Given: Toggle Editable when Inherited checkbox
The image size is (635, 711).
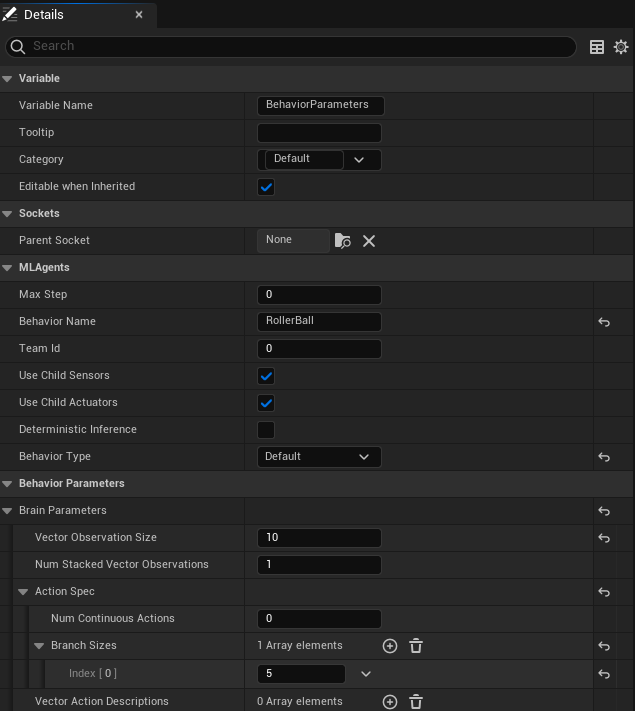Looking at the screenshot, I should (266, 187).
